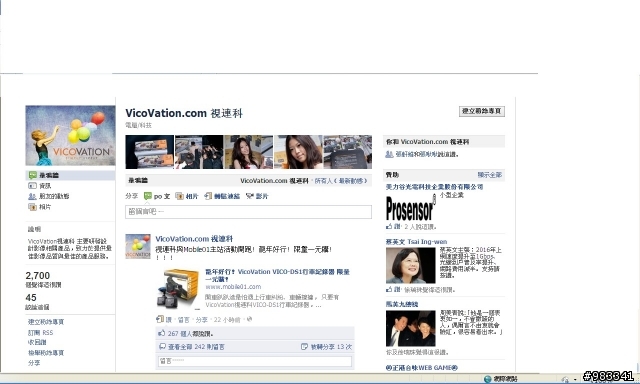Open the Prosensor company title link

[x=434, y=186]
